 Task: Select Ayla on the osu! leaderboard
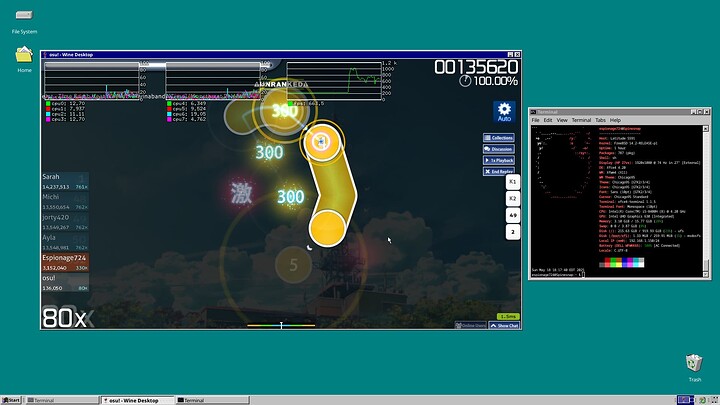click(65, 242)
